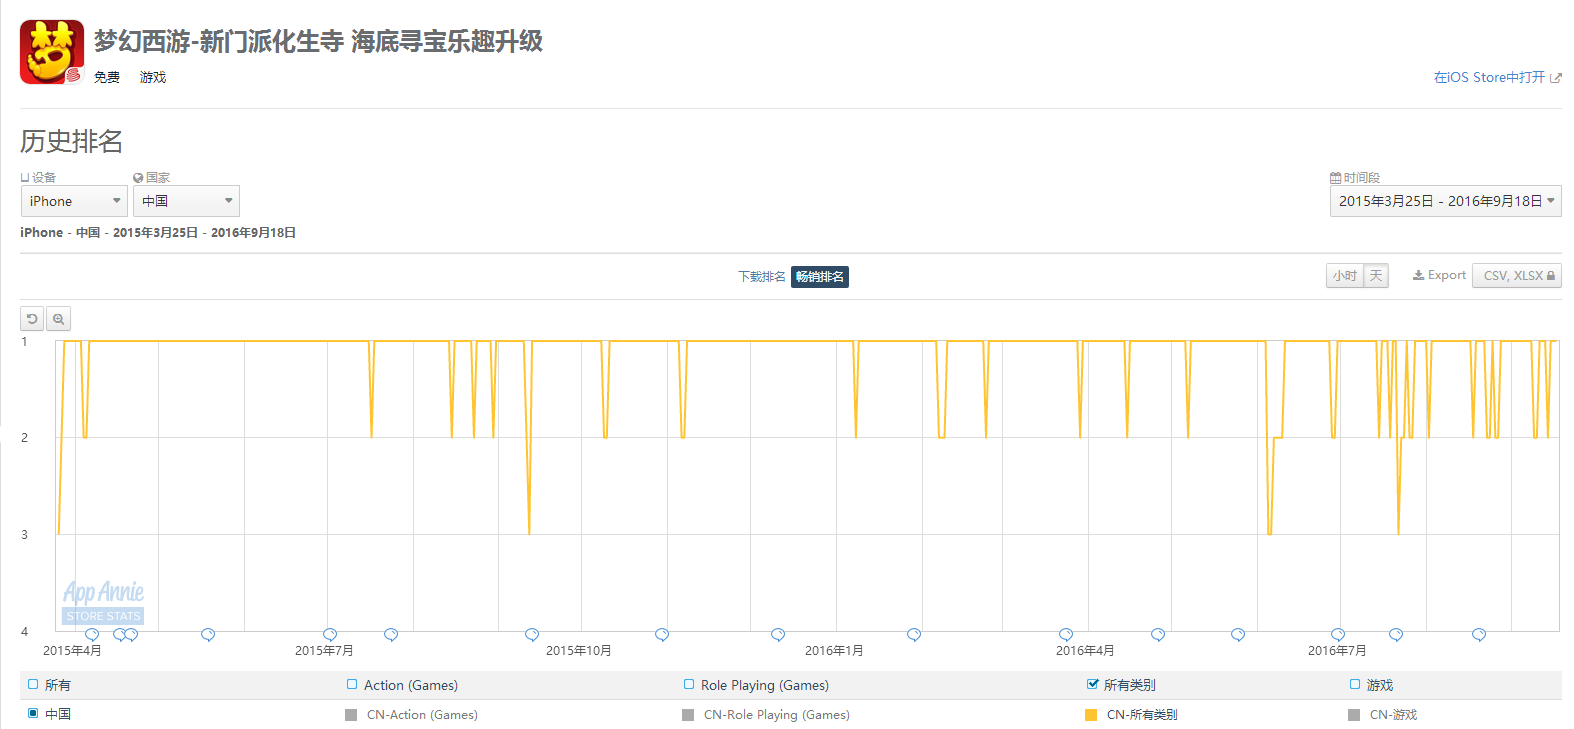Click the 历史排名 section heading
The width and height of the screenshot is (1574, 729).
click(71, 141)
